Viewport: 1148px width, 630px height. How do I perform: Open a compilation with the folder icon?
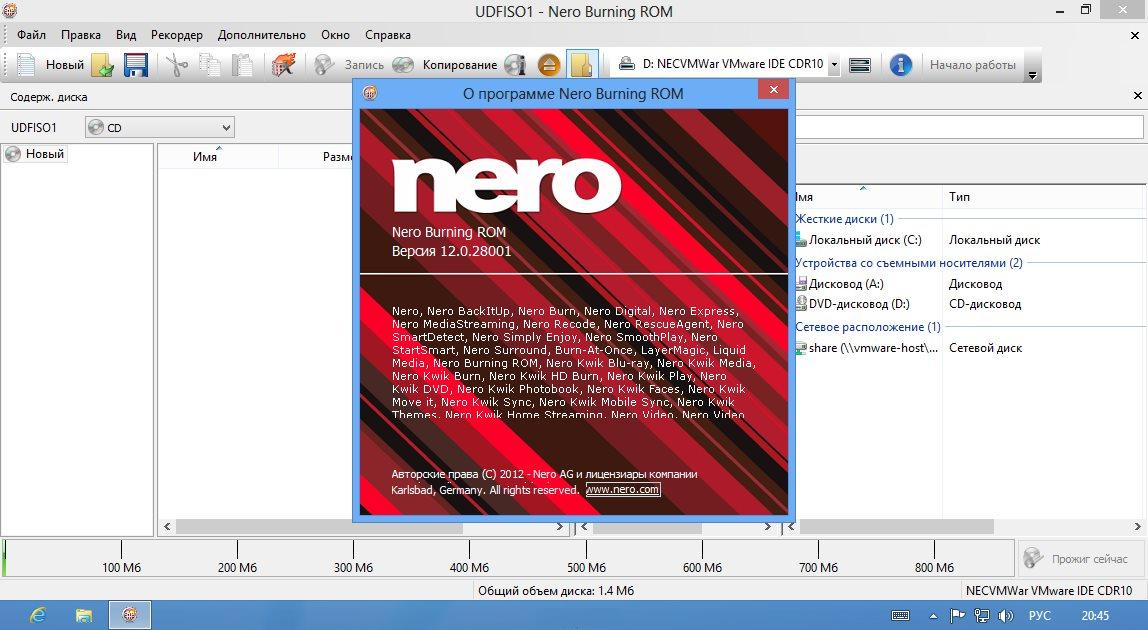pos(102,64)
